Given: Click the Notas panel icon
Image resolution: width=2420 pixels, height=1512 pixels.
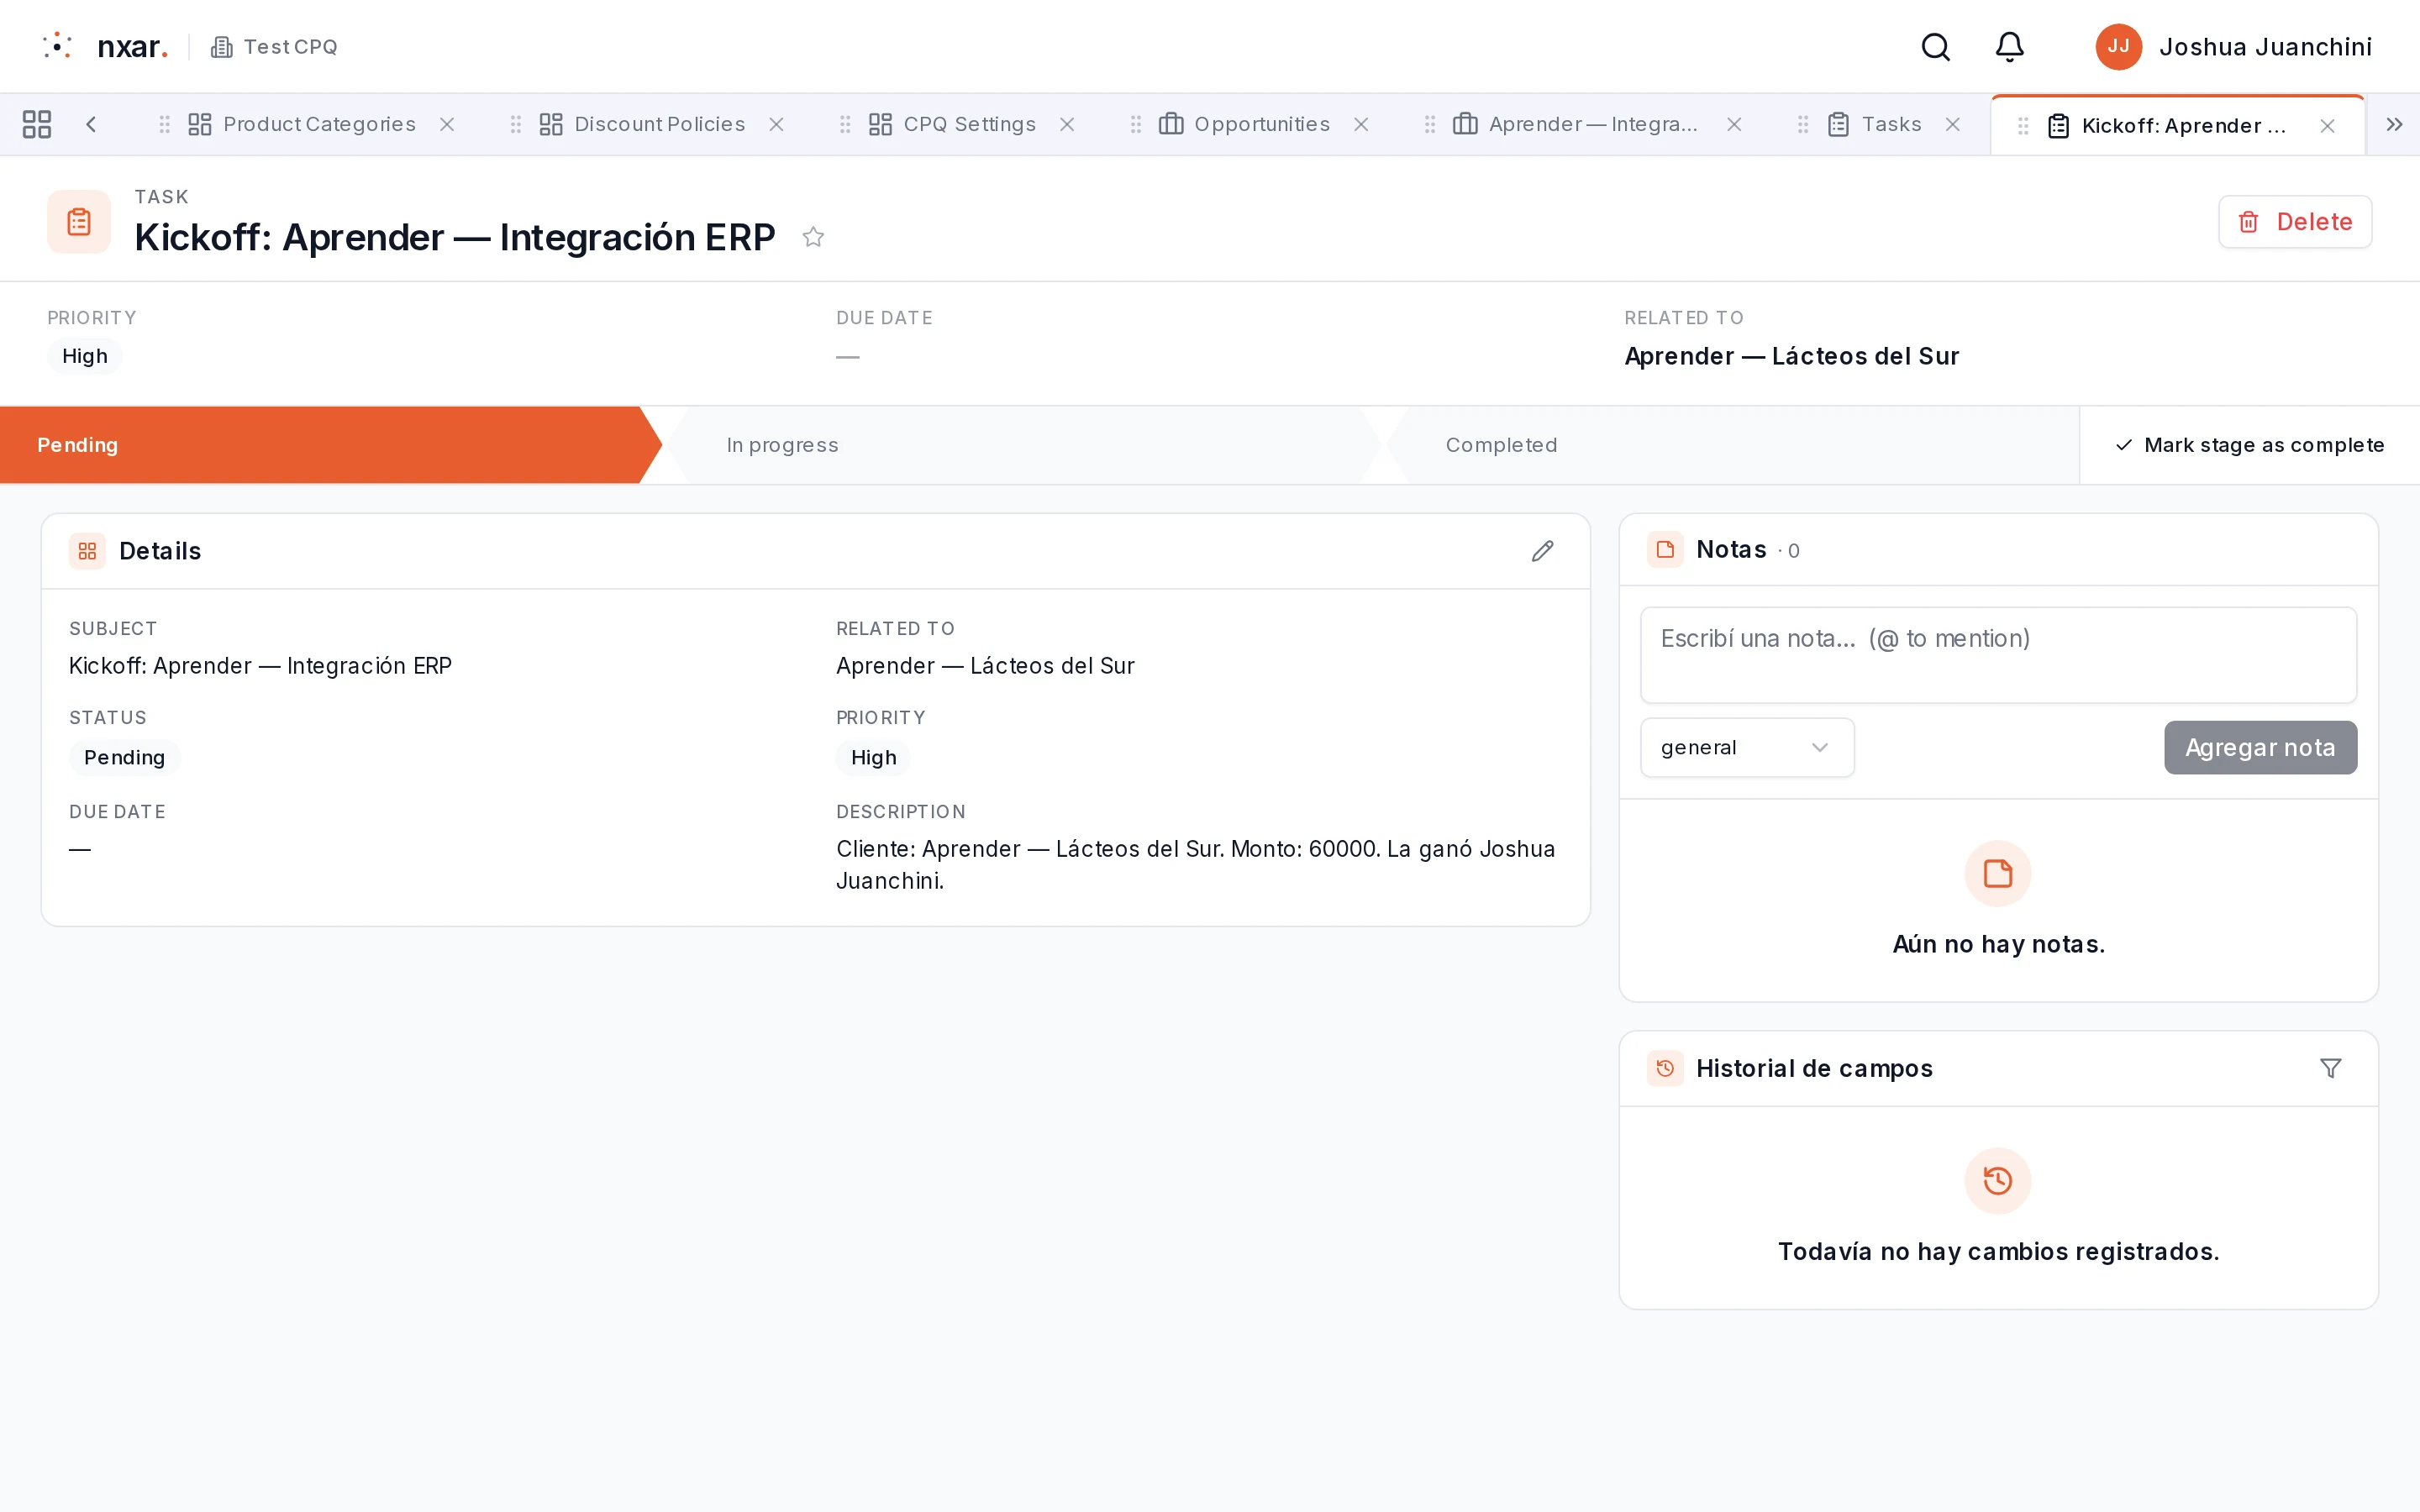Looking at the screenshot, I should pyautogui.click(x=1665, y=549).
